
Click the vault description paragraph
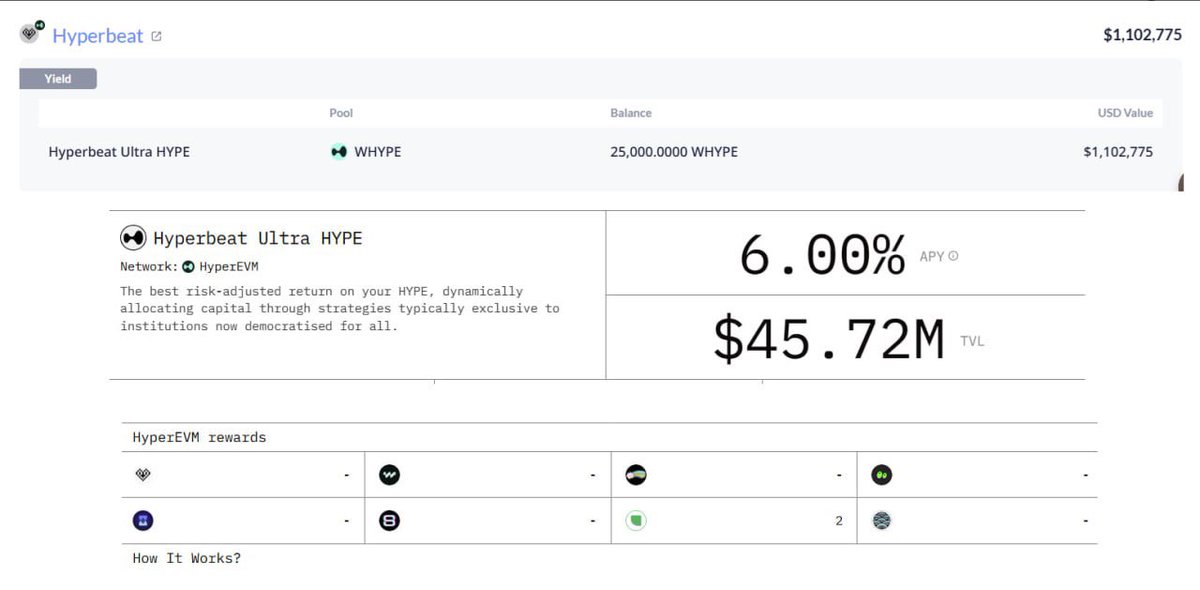pos(340,308)
